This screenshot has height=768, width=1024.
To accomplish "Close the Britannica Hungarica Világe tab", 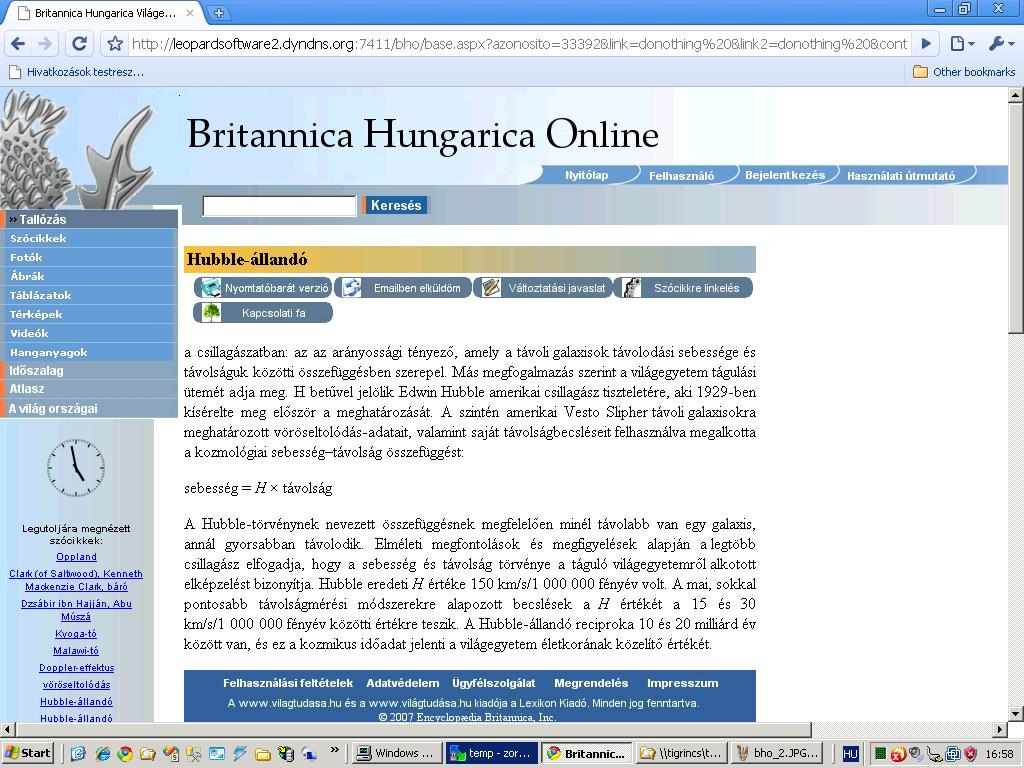I will [190, 12].
